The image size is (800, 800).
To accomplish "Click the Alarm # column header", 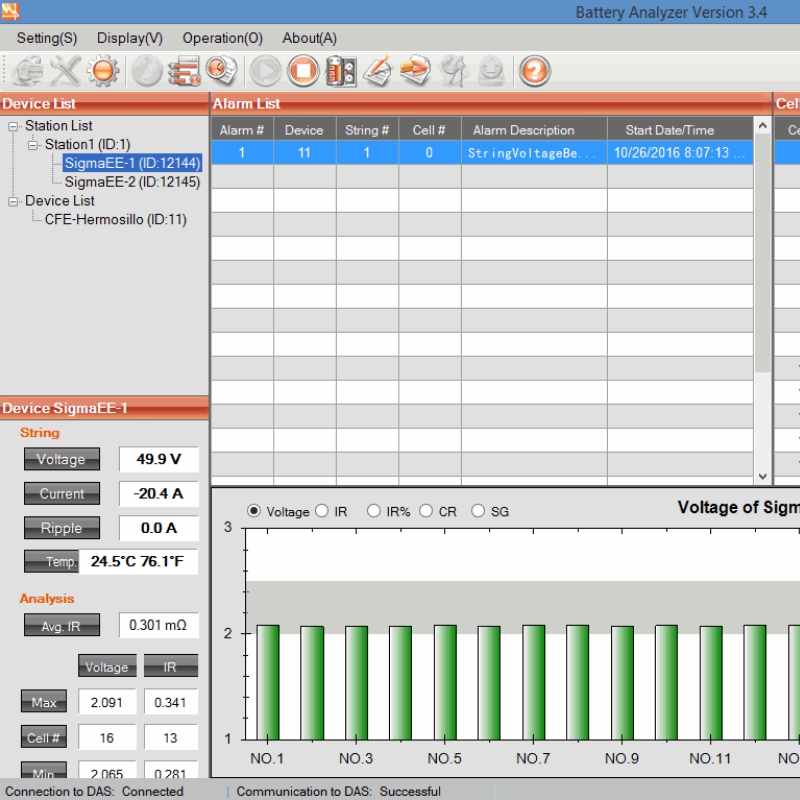I will pyautogui.click(x=242, y=130).
